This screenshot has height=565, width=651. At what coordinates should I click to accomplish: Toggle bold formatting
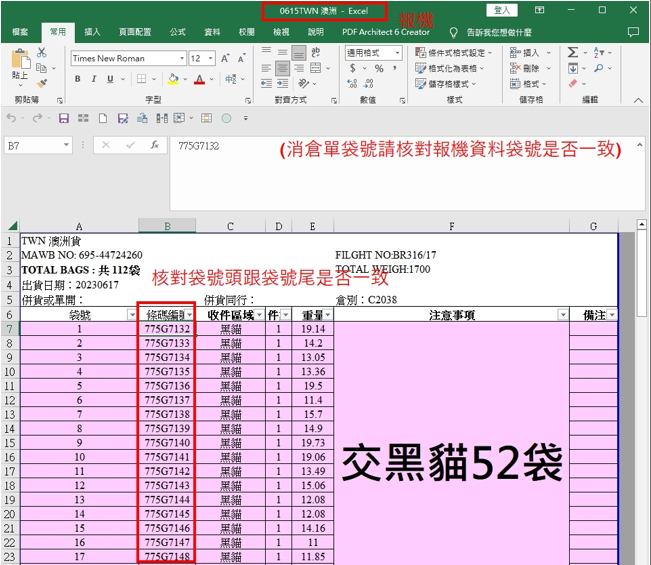click(77, 79)
